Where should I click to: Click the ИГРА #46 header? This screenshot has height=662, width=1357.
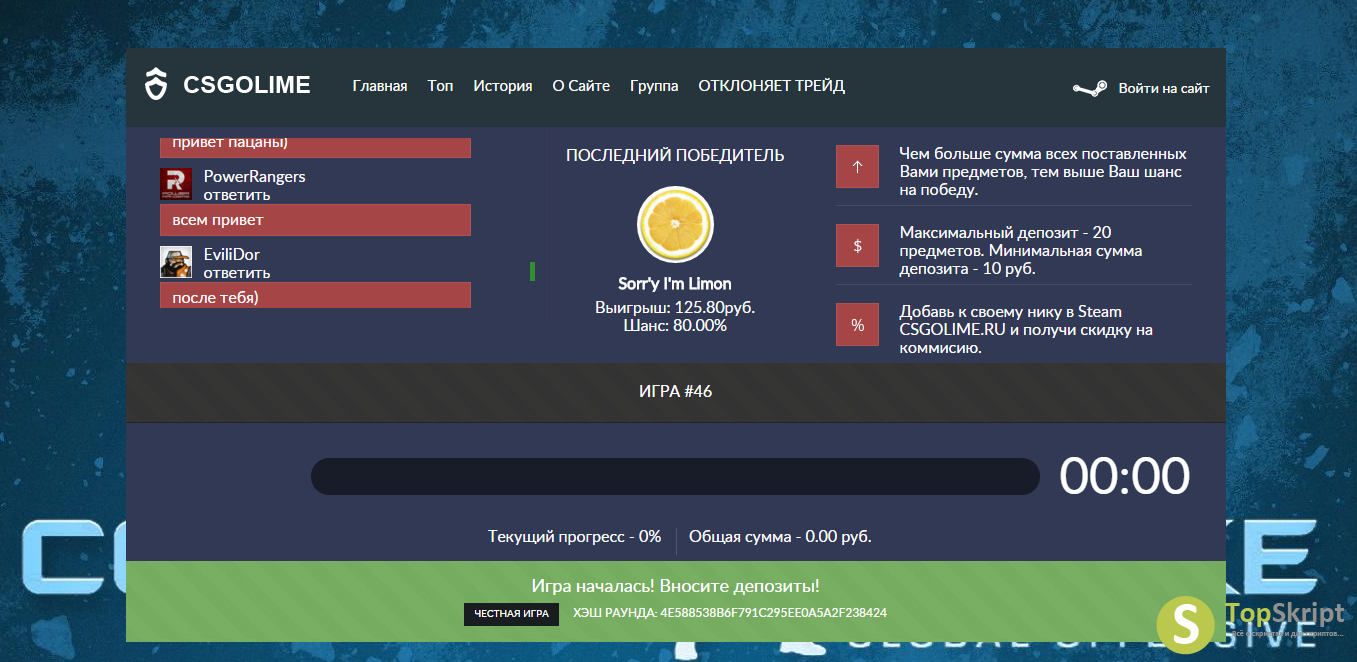pos(676,391)
